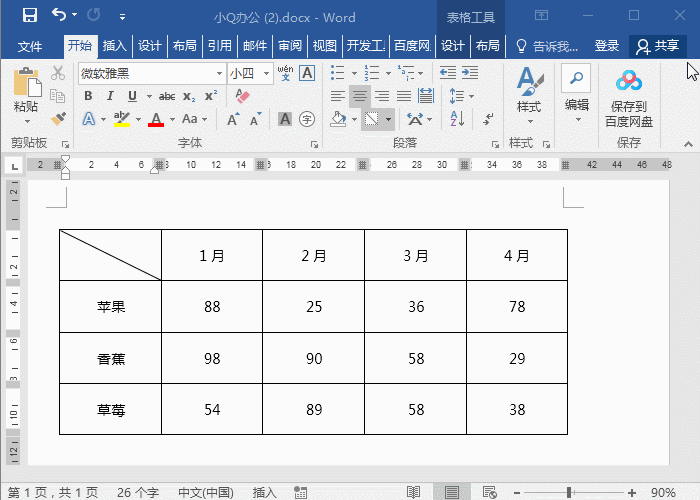Image resolution: width=700 pixels, height=500 pixels.
Task: Click the Enclose Characters circled icon
Action: point(307,119)
